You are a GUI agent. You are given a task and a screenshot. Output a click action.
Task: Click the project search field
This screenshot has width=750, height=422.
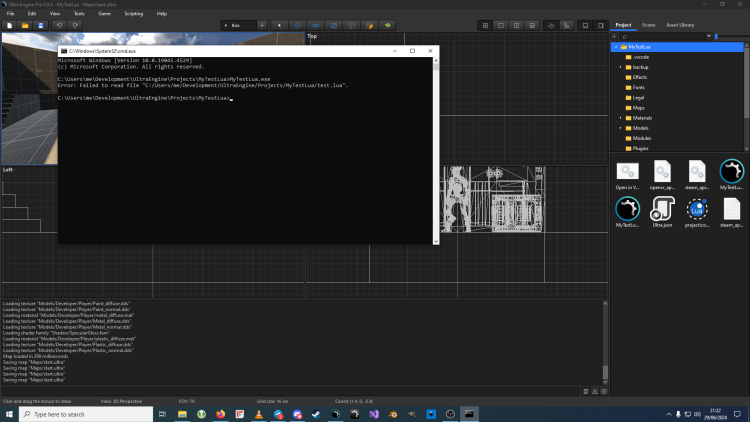tap(662, 36)
